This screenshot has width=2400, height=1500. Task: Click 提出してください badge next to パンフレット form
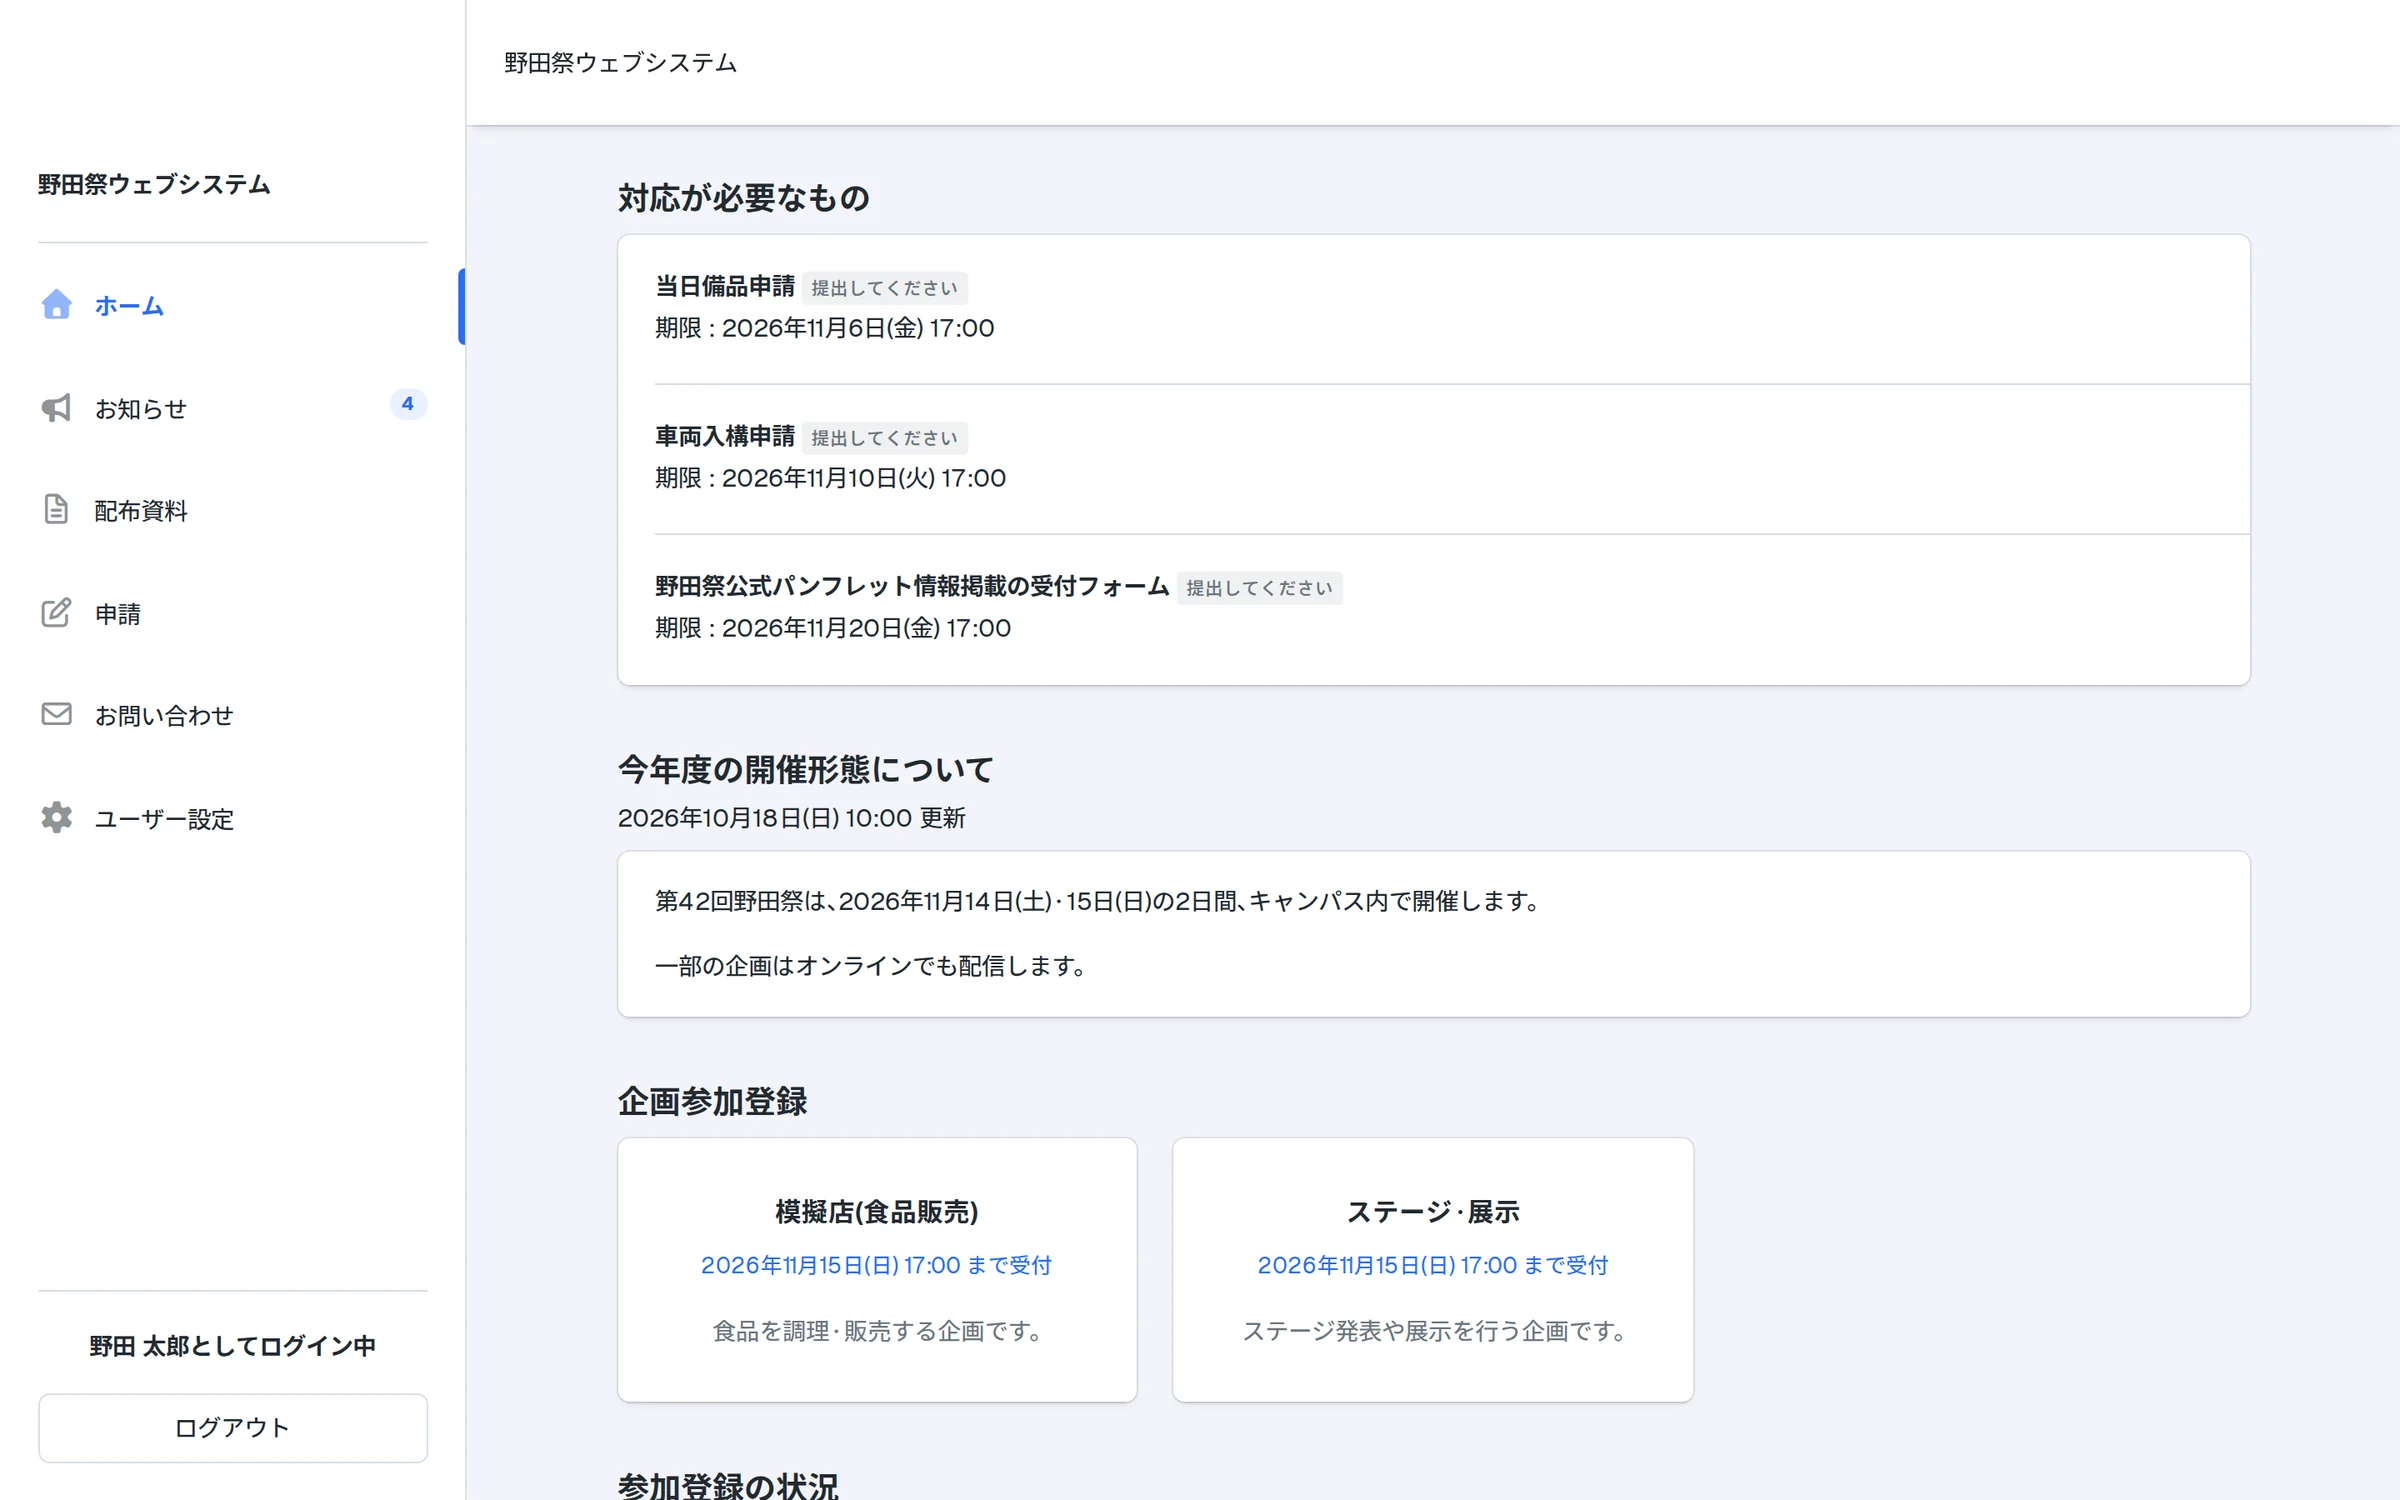pos(1259,588)
